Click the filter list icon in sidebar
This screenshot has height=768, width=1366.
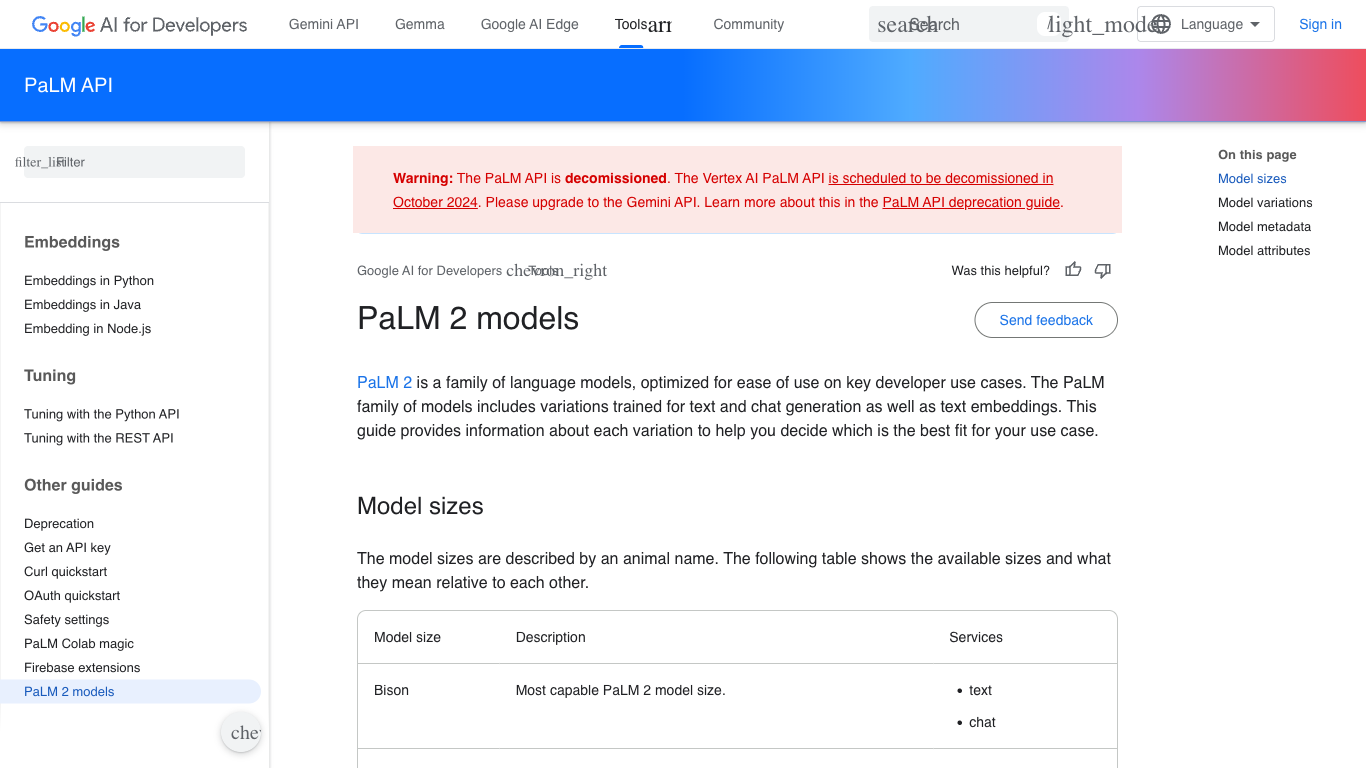click(x=36, y=162)
